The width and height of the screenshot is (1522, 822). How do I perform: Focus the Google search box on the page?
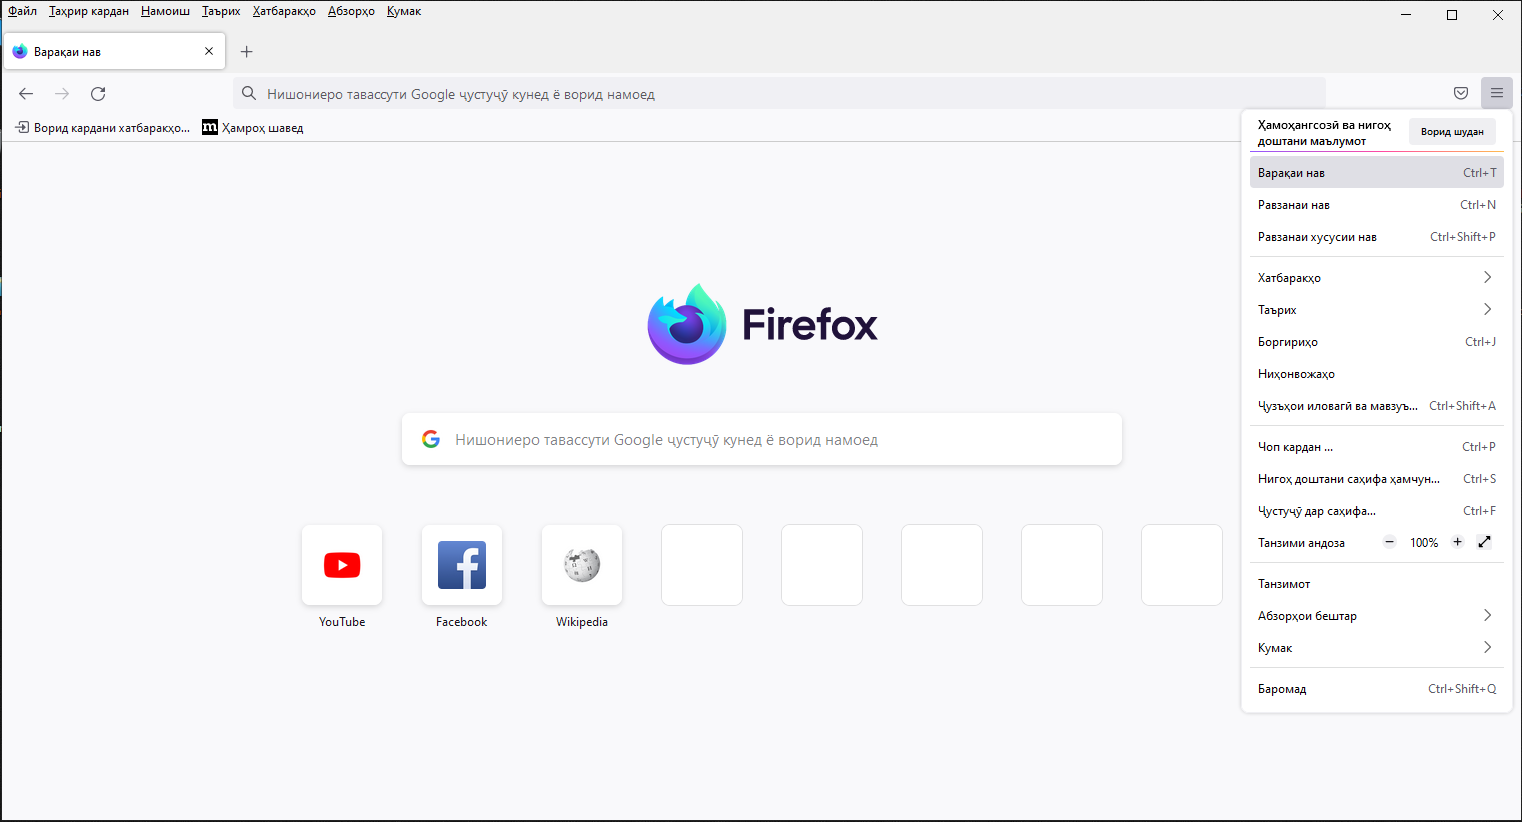[762, 439]
